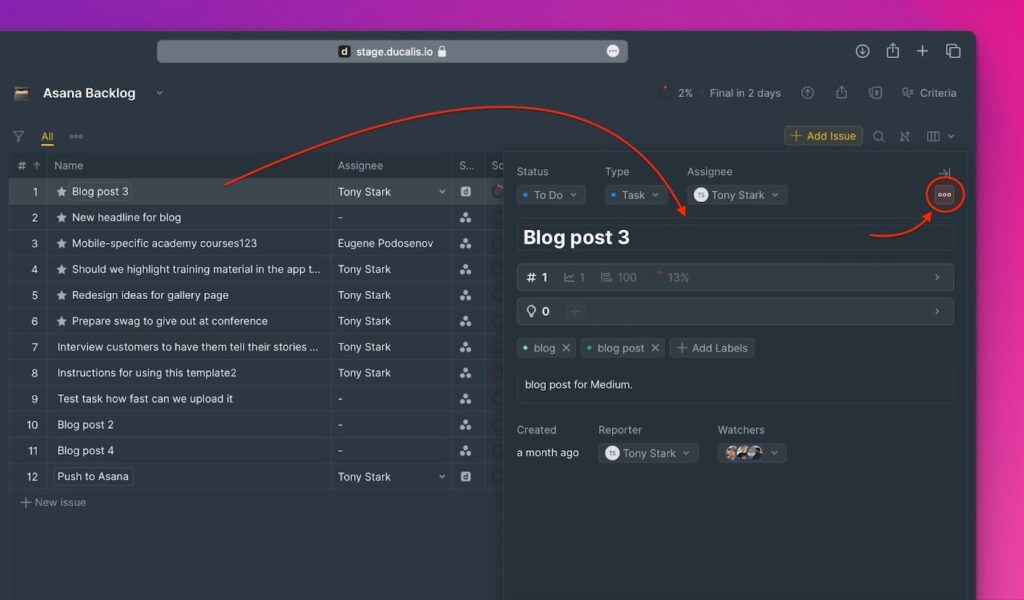This screenshot has height=600, width=1024.
Task: Open the Assignee Tony Stark dropdown in issue card
Action: coord(737,195)
